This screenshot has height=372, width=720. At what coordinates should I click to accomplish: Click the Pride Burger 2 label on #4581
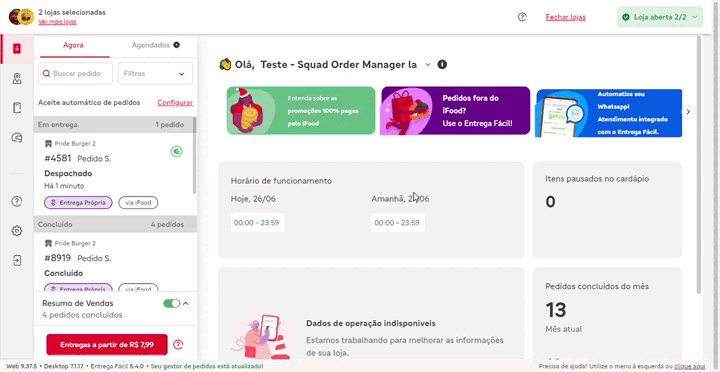pos(75,144)
